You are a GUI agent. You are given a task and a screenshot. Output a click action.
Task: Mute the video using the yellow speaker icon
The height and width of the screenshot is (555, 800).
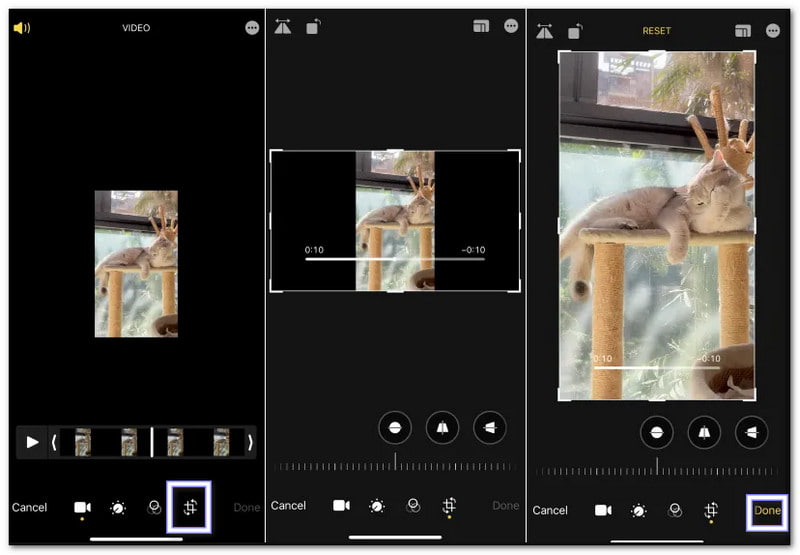coord(21,28)
